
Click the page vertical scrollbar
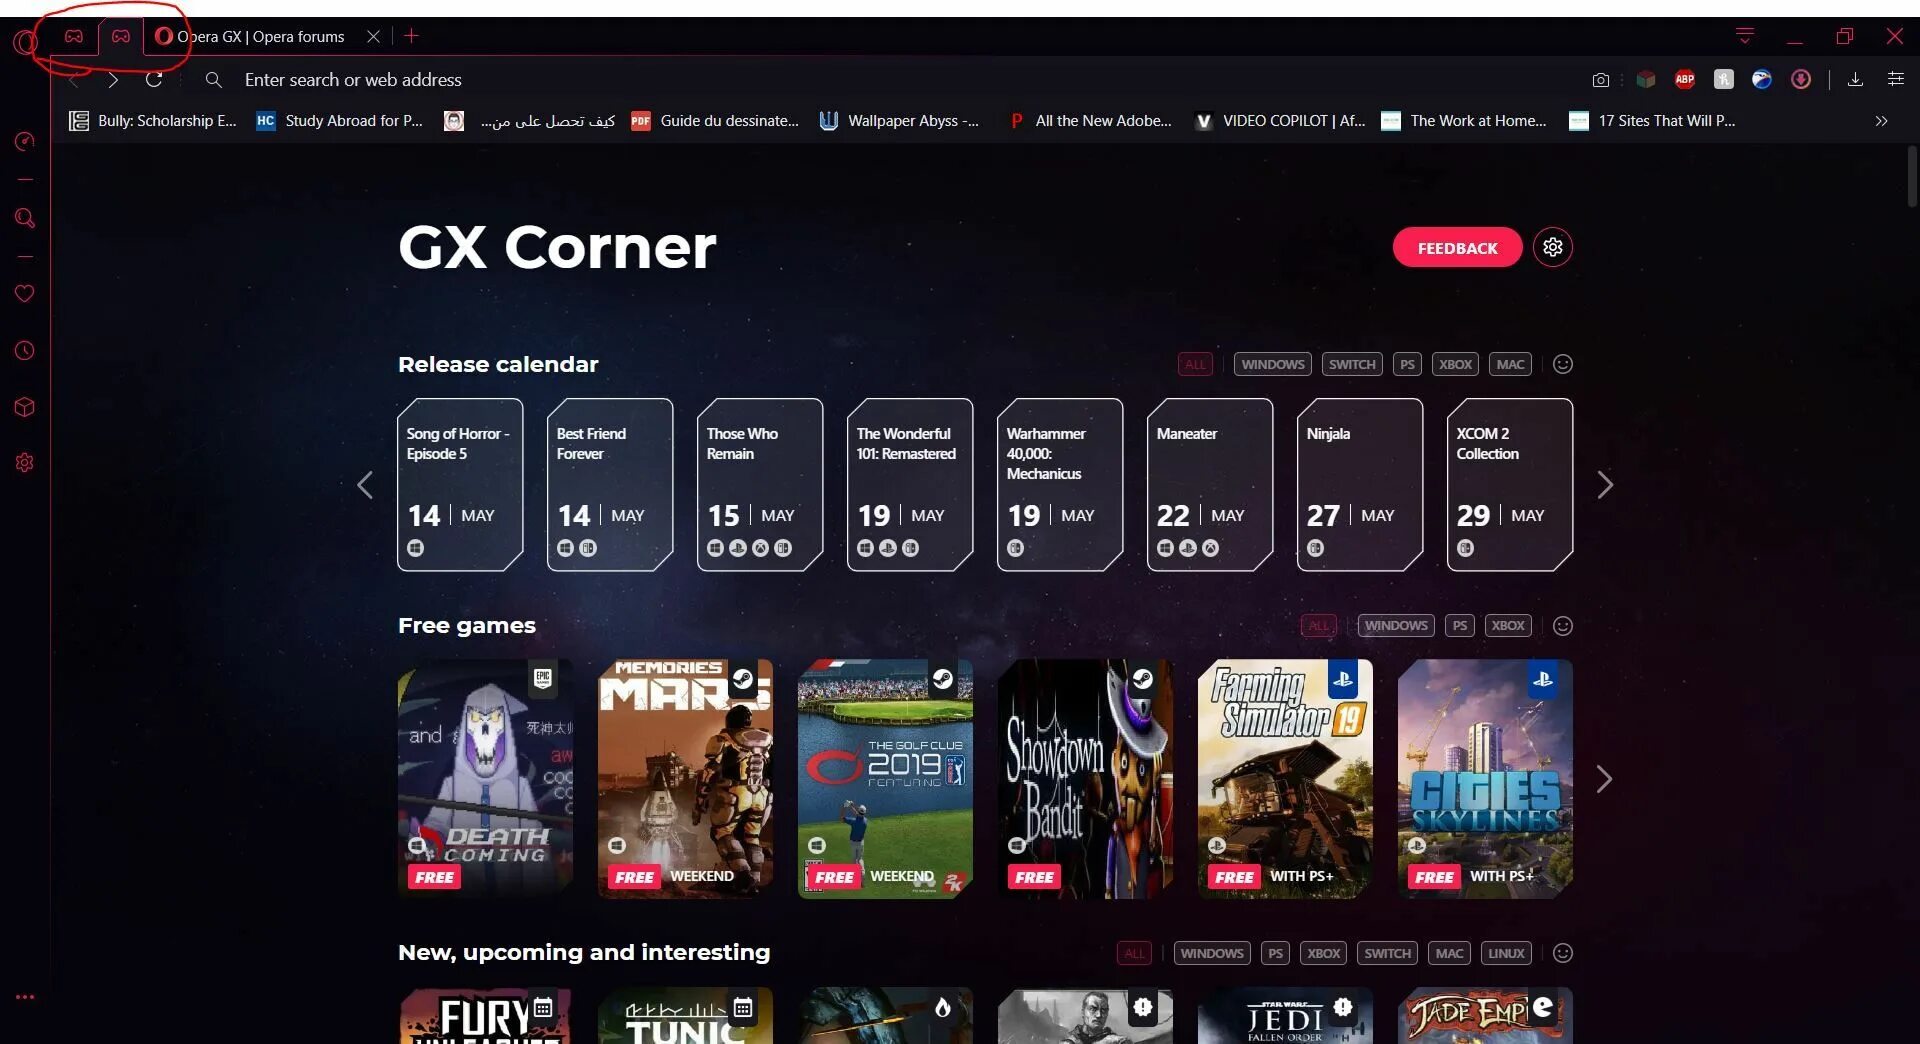pyautogui.click(x=1912, y=177)
